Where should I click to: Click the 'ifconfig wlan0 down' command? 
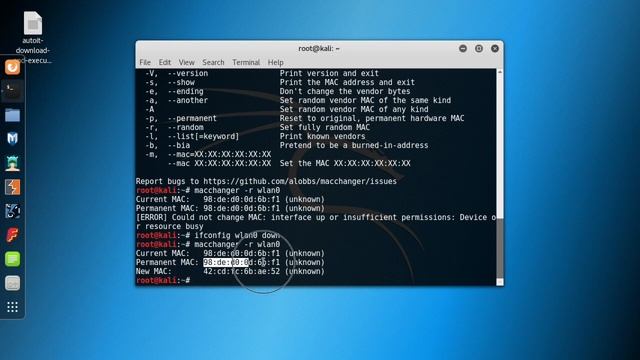[237, 236]
